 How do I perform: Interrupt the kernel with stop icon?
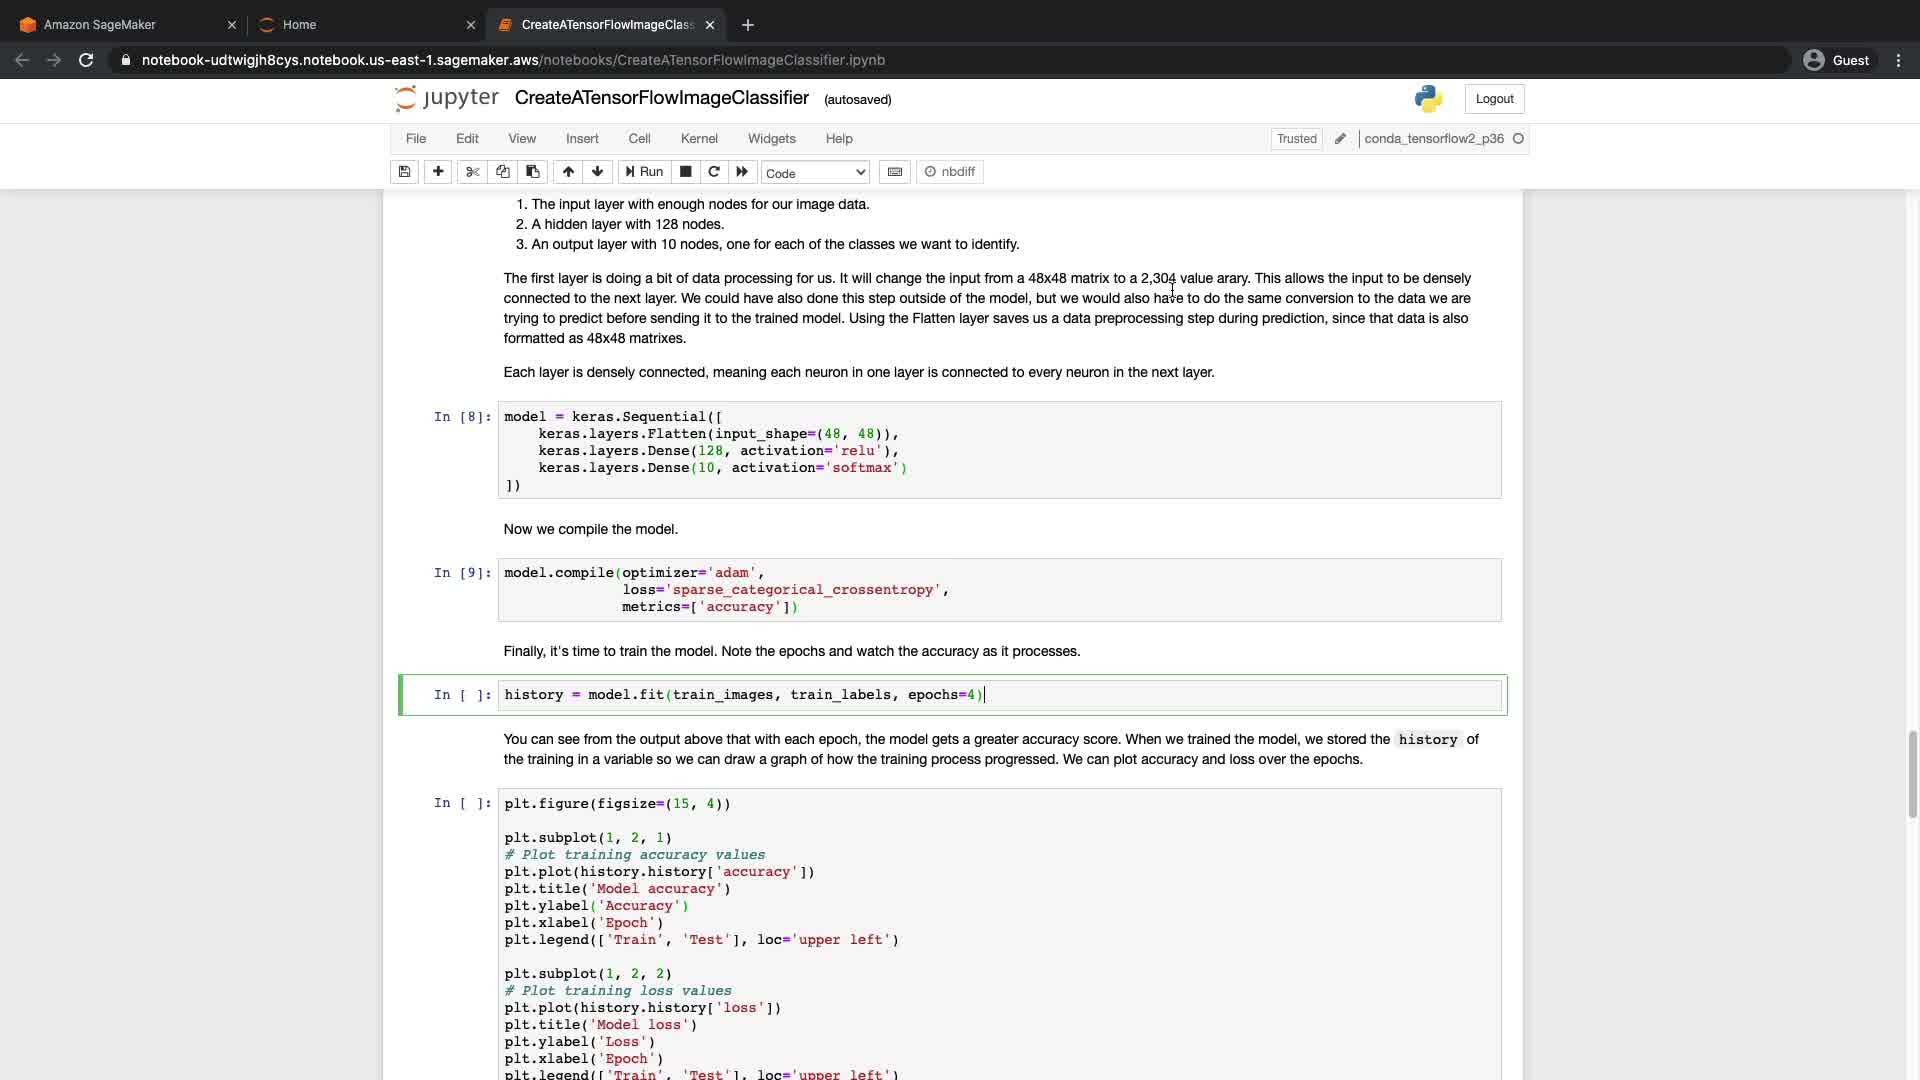[x=686, y=172]
